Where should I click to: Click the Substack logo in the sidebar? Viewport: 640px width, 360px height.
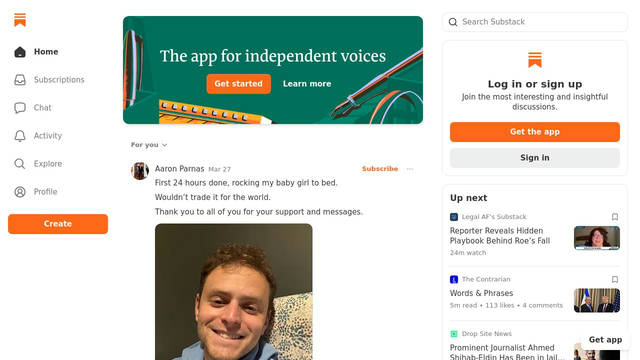[20, 20]
